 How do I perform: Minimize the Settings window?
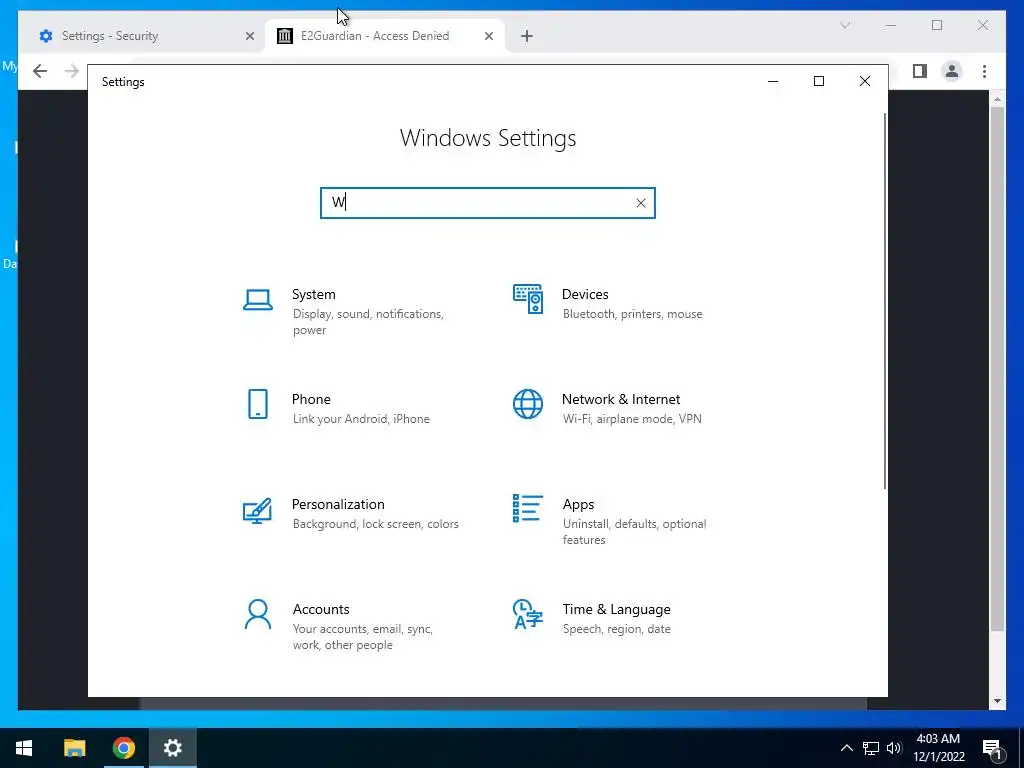point(773,82)
